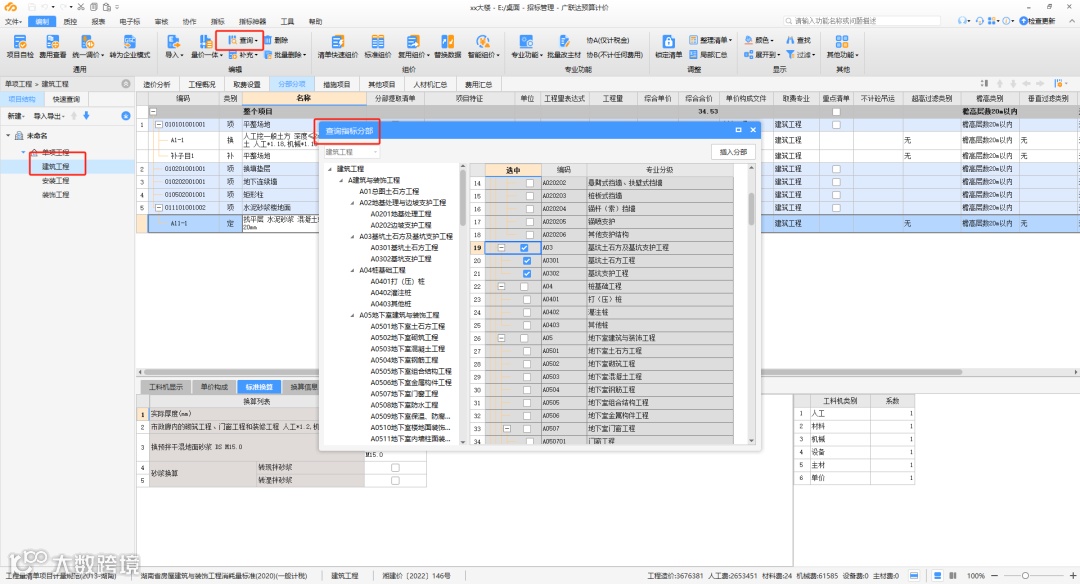The width and height of the screenshot is (1080, 584).
Task: Check the A05 地下室建筑与装饰工程 checkbox
Action: (524, 338)
